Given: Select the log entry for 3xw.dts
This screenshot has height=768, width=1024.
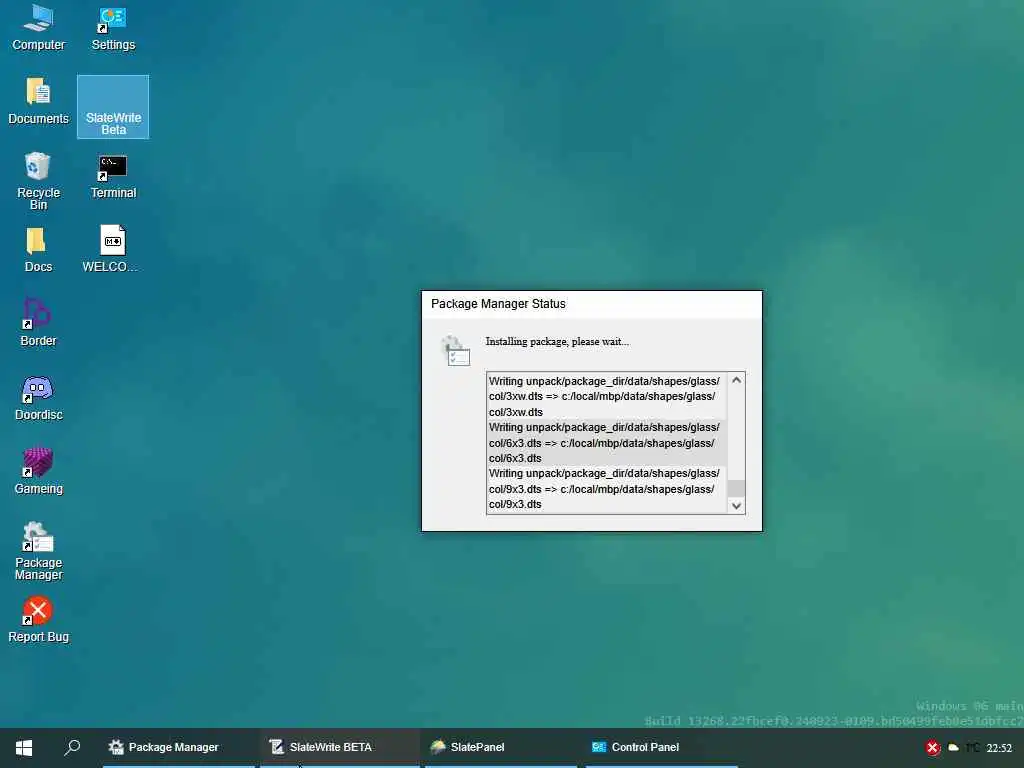Looking at the screenshot, I should [x=607, y=396].
